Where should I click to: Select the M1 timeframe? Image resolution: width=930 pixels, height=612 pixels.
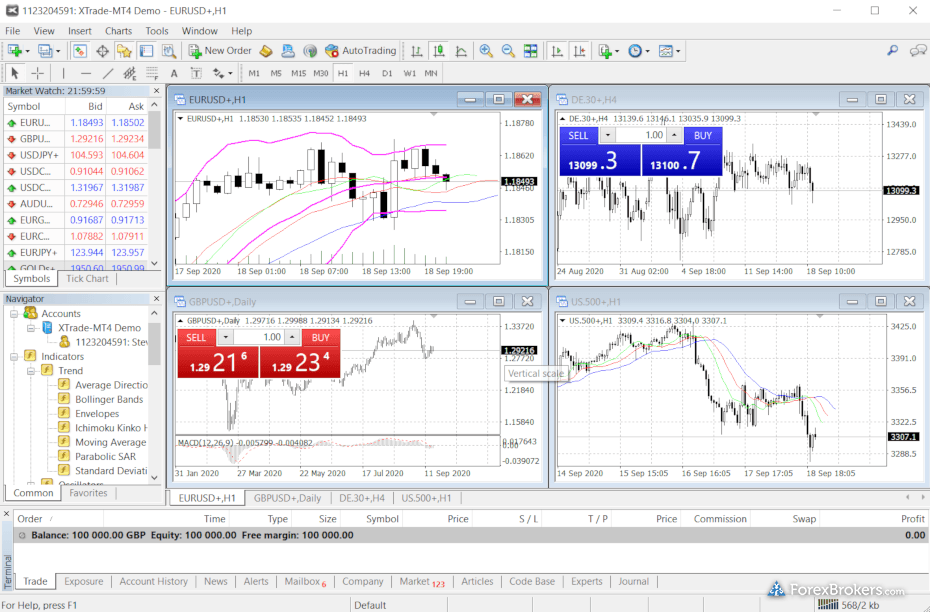[x=254, y=73]
